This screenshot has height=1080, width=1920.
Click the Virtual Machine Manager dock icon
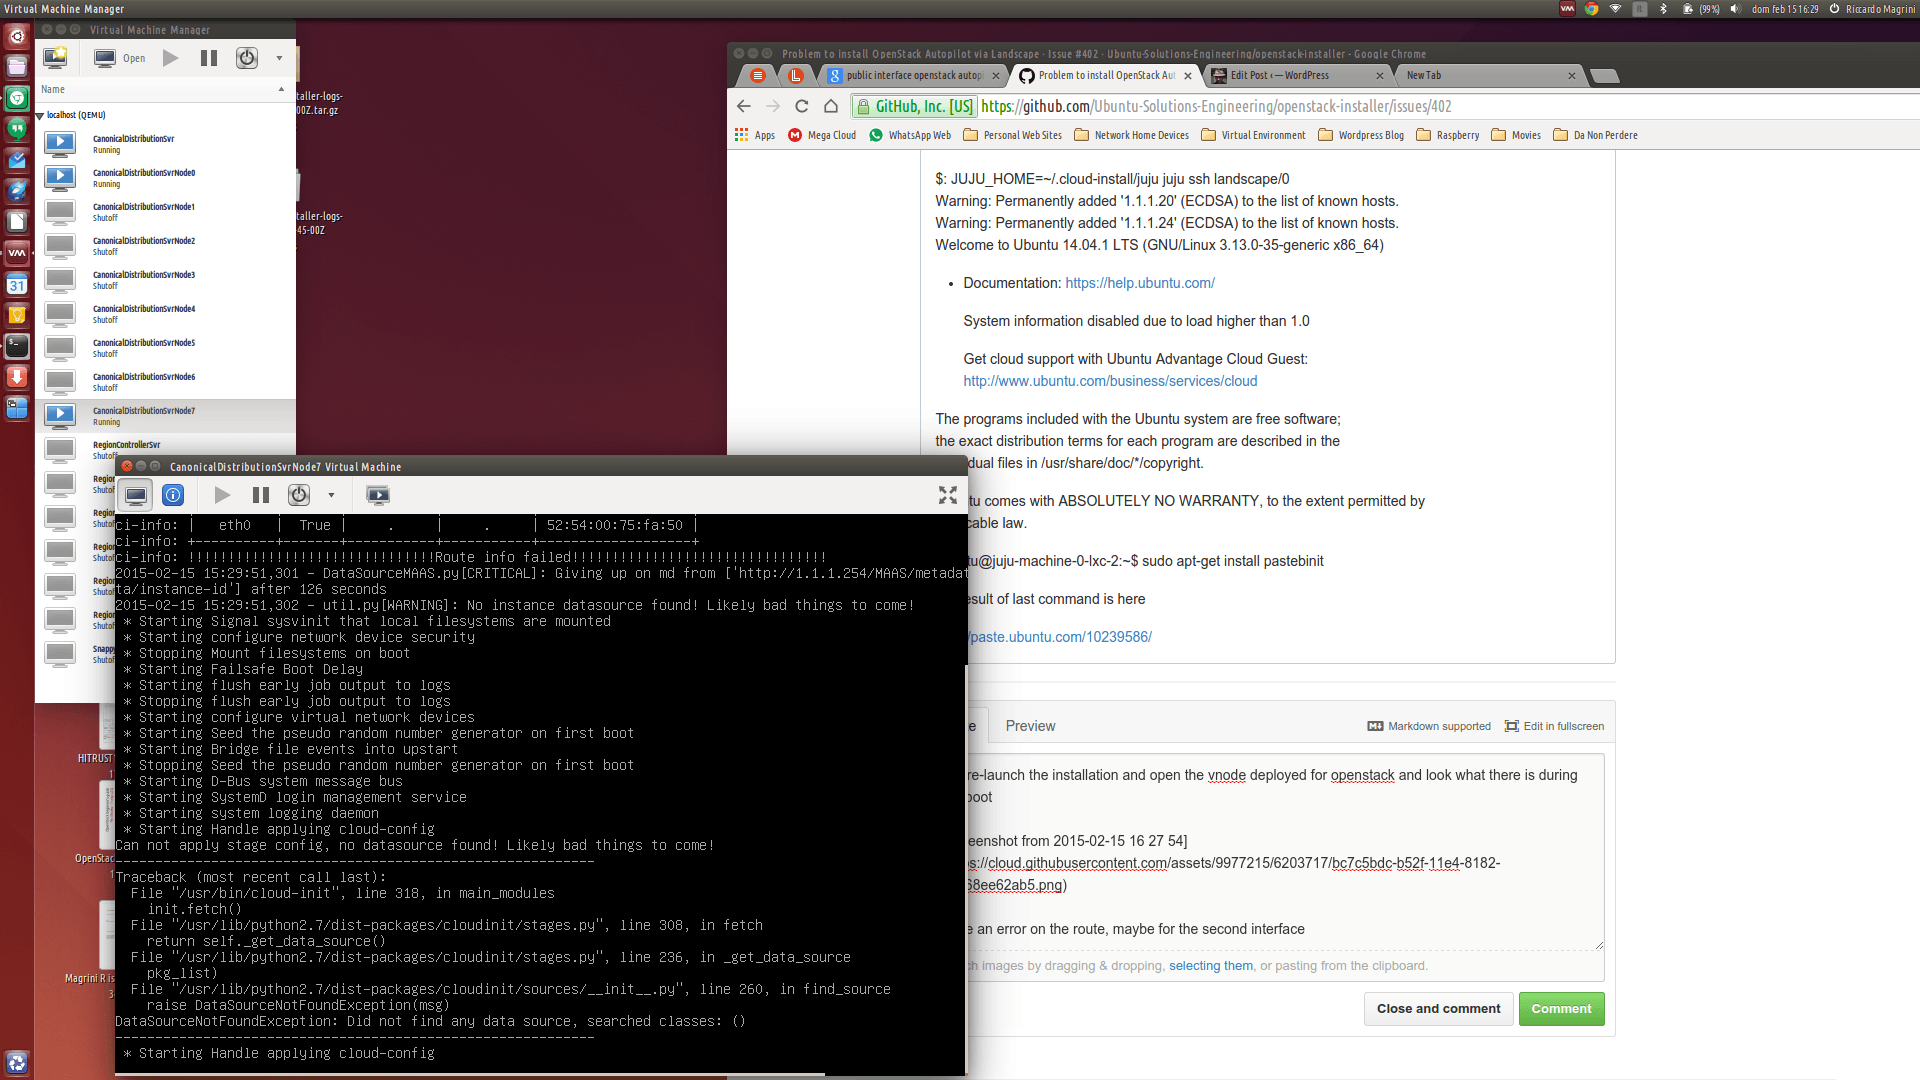[x=17, y=253]
